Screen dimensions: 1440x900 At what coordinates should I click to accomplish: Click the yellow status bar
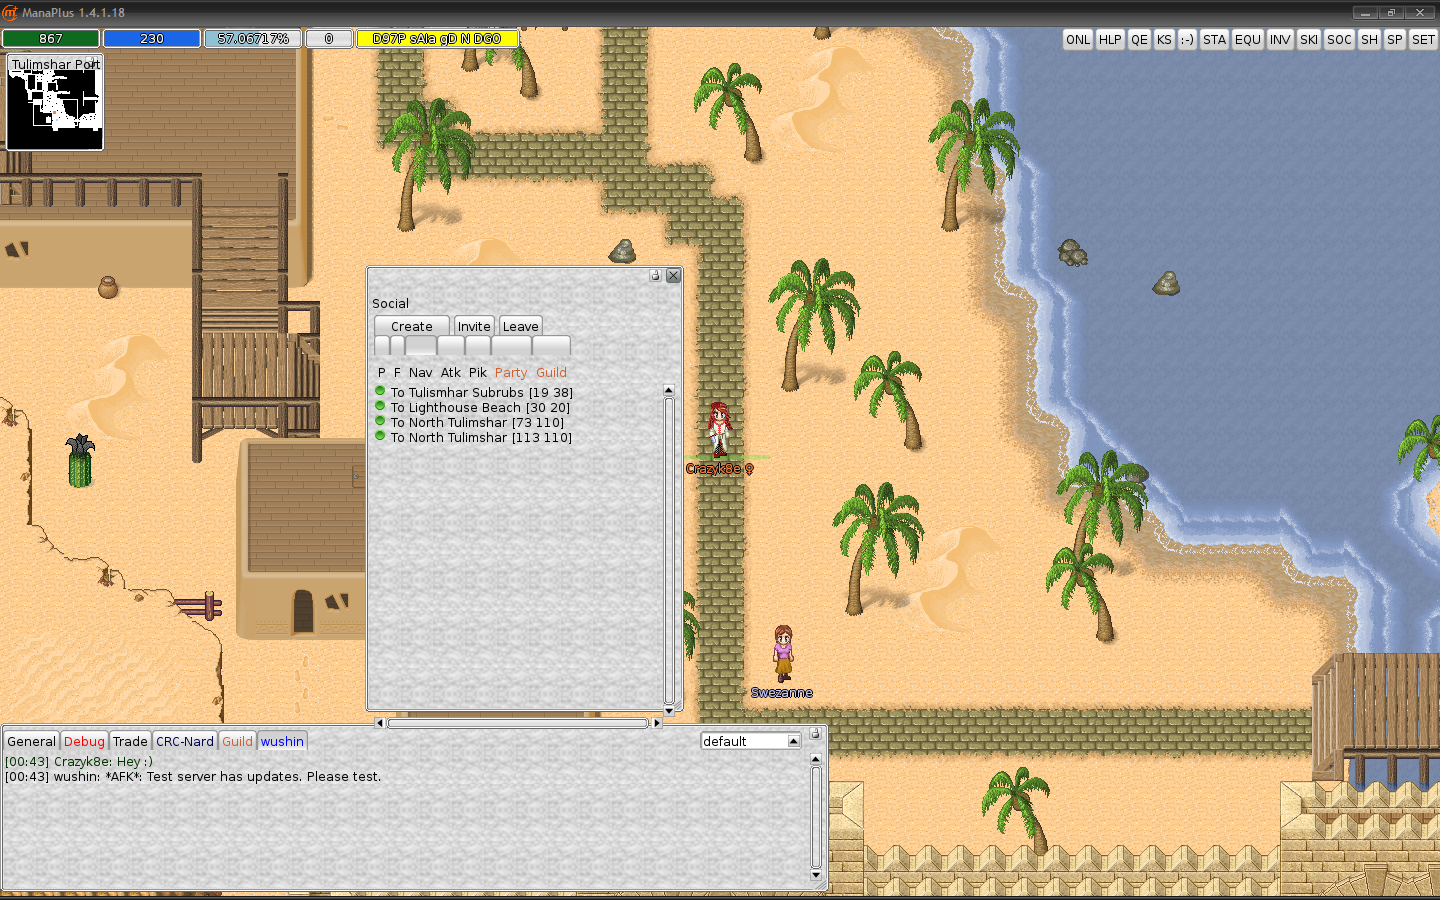click(x=437, y=38)
